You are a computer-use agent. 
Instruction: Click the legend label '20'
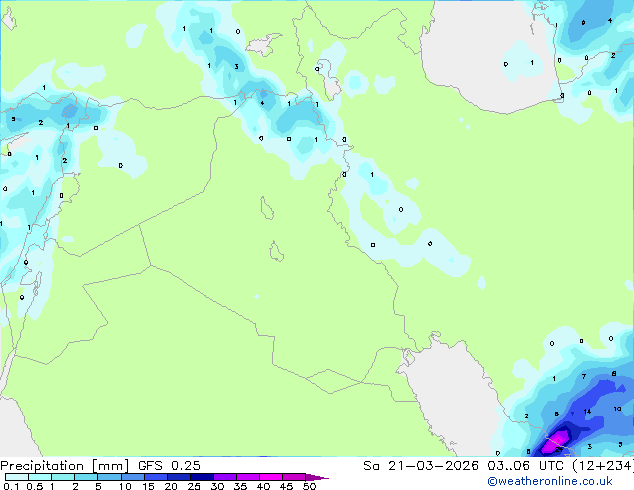(x=171, y=486)
